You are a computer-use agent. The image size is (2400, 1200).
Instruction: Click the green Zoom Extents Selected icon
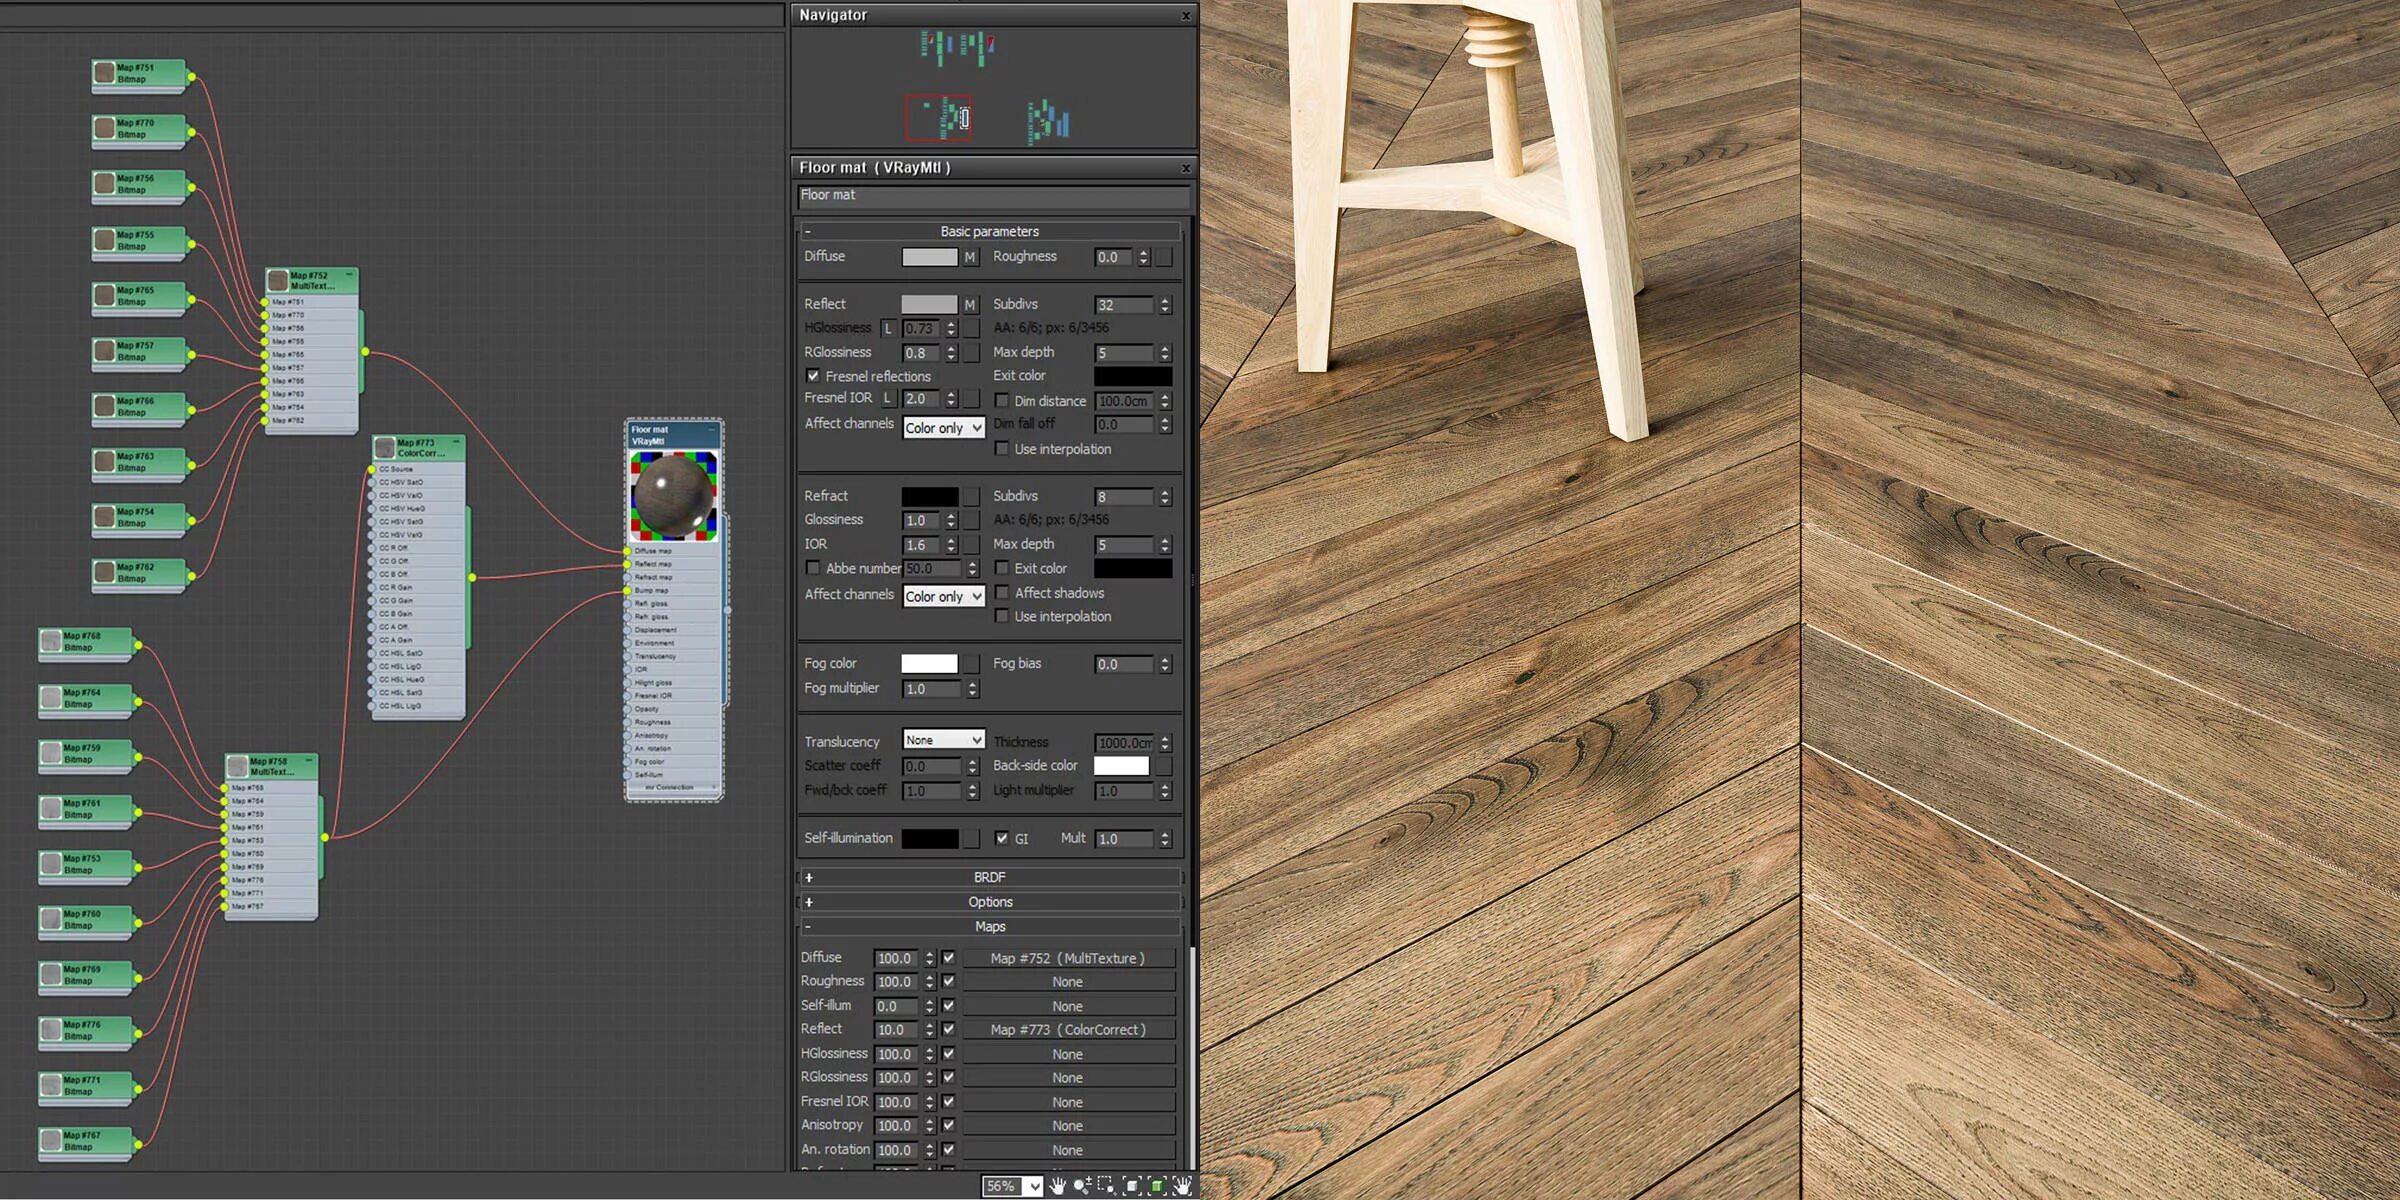pos(1156,1187)
